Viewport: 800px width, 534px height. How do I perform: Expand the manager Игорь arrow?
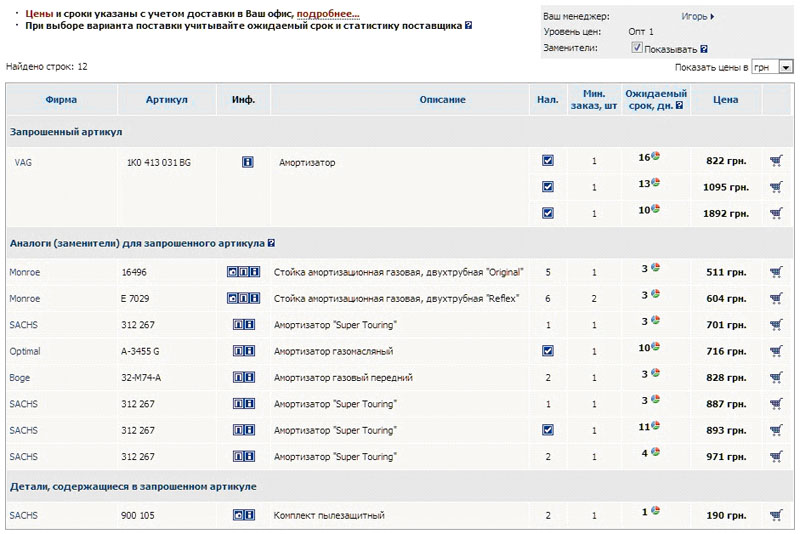[712, 16]
